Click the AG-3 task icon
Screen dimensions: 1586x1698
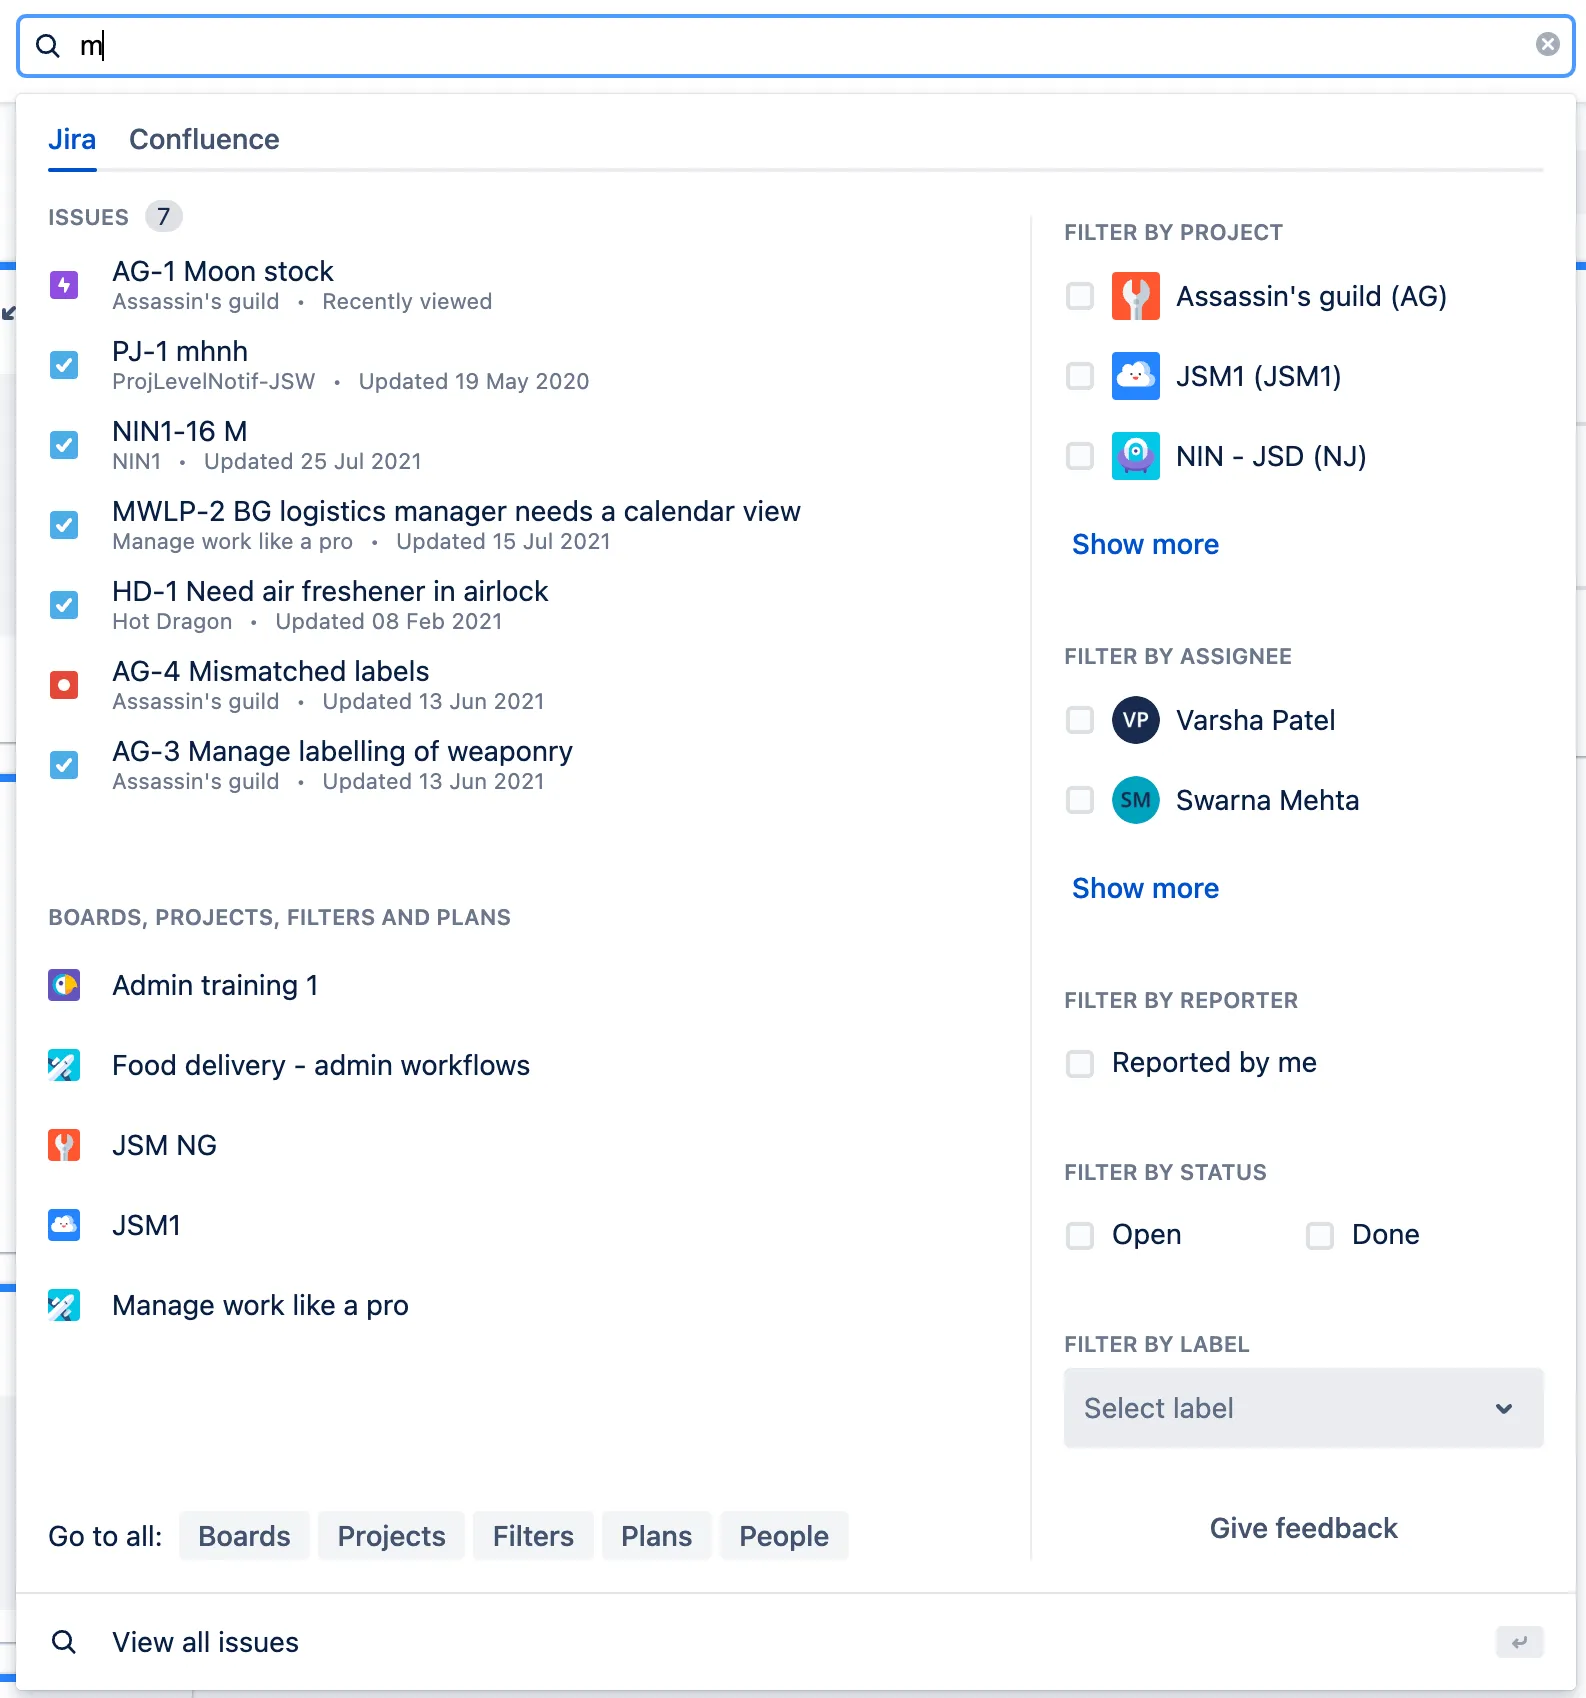64,765
